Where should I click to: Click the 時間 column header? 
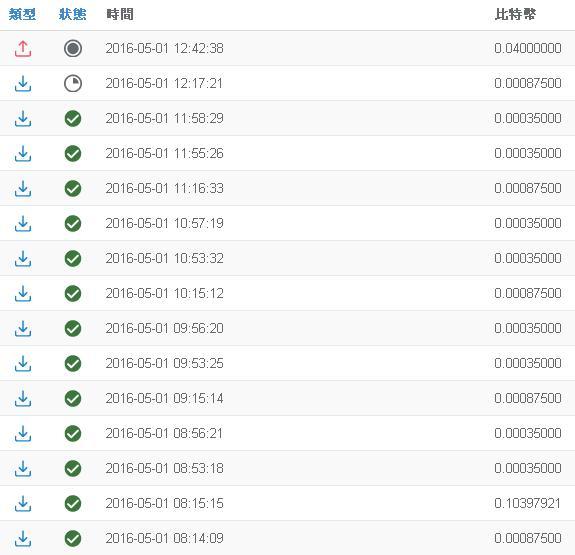coord(120,15)
